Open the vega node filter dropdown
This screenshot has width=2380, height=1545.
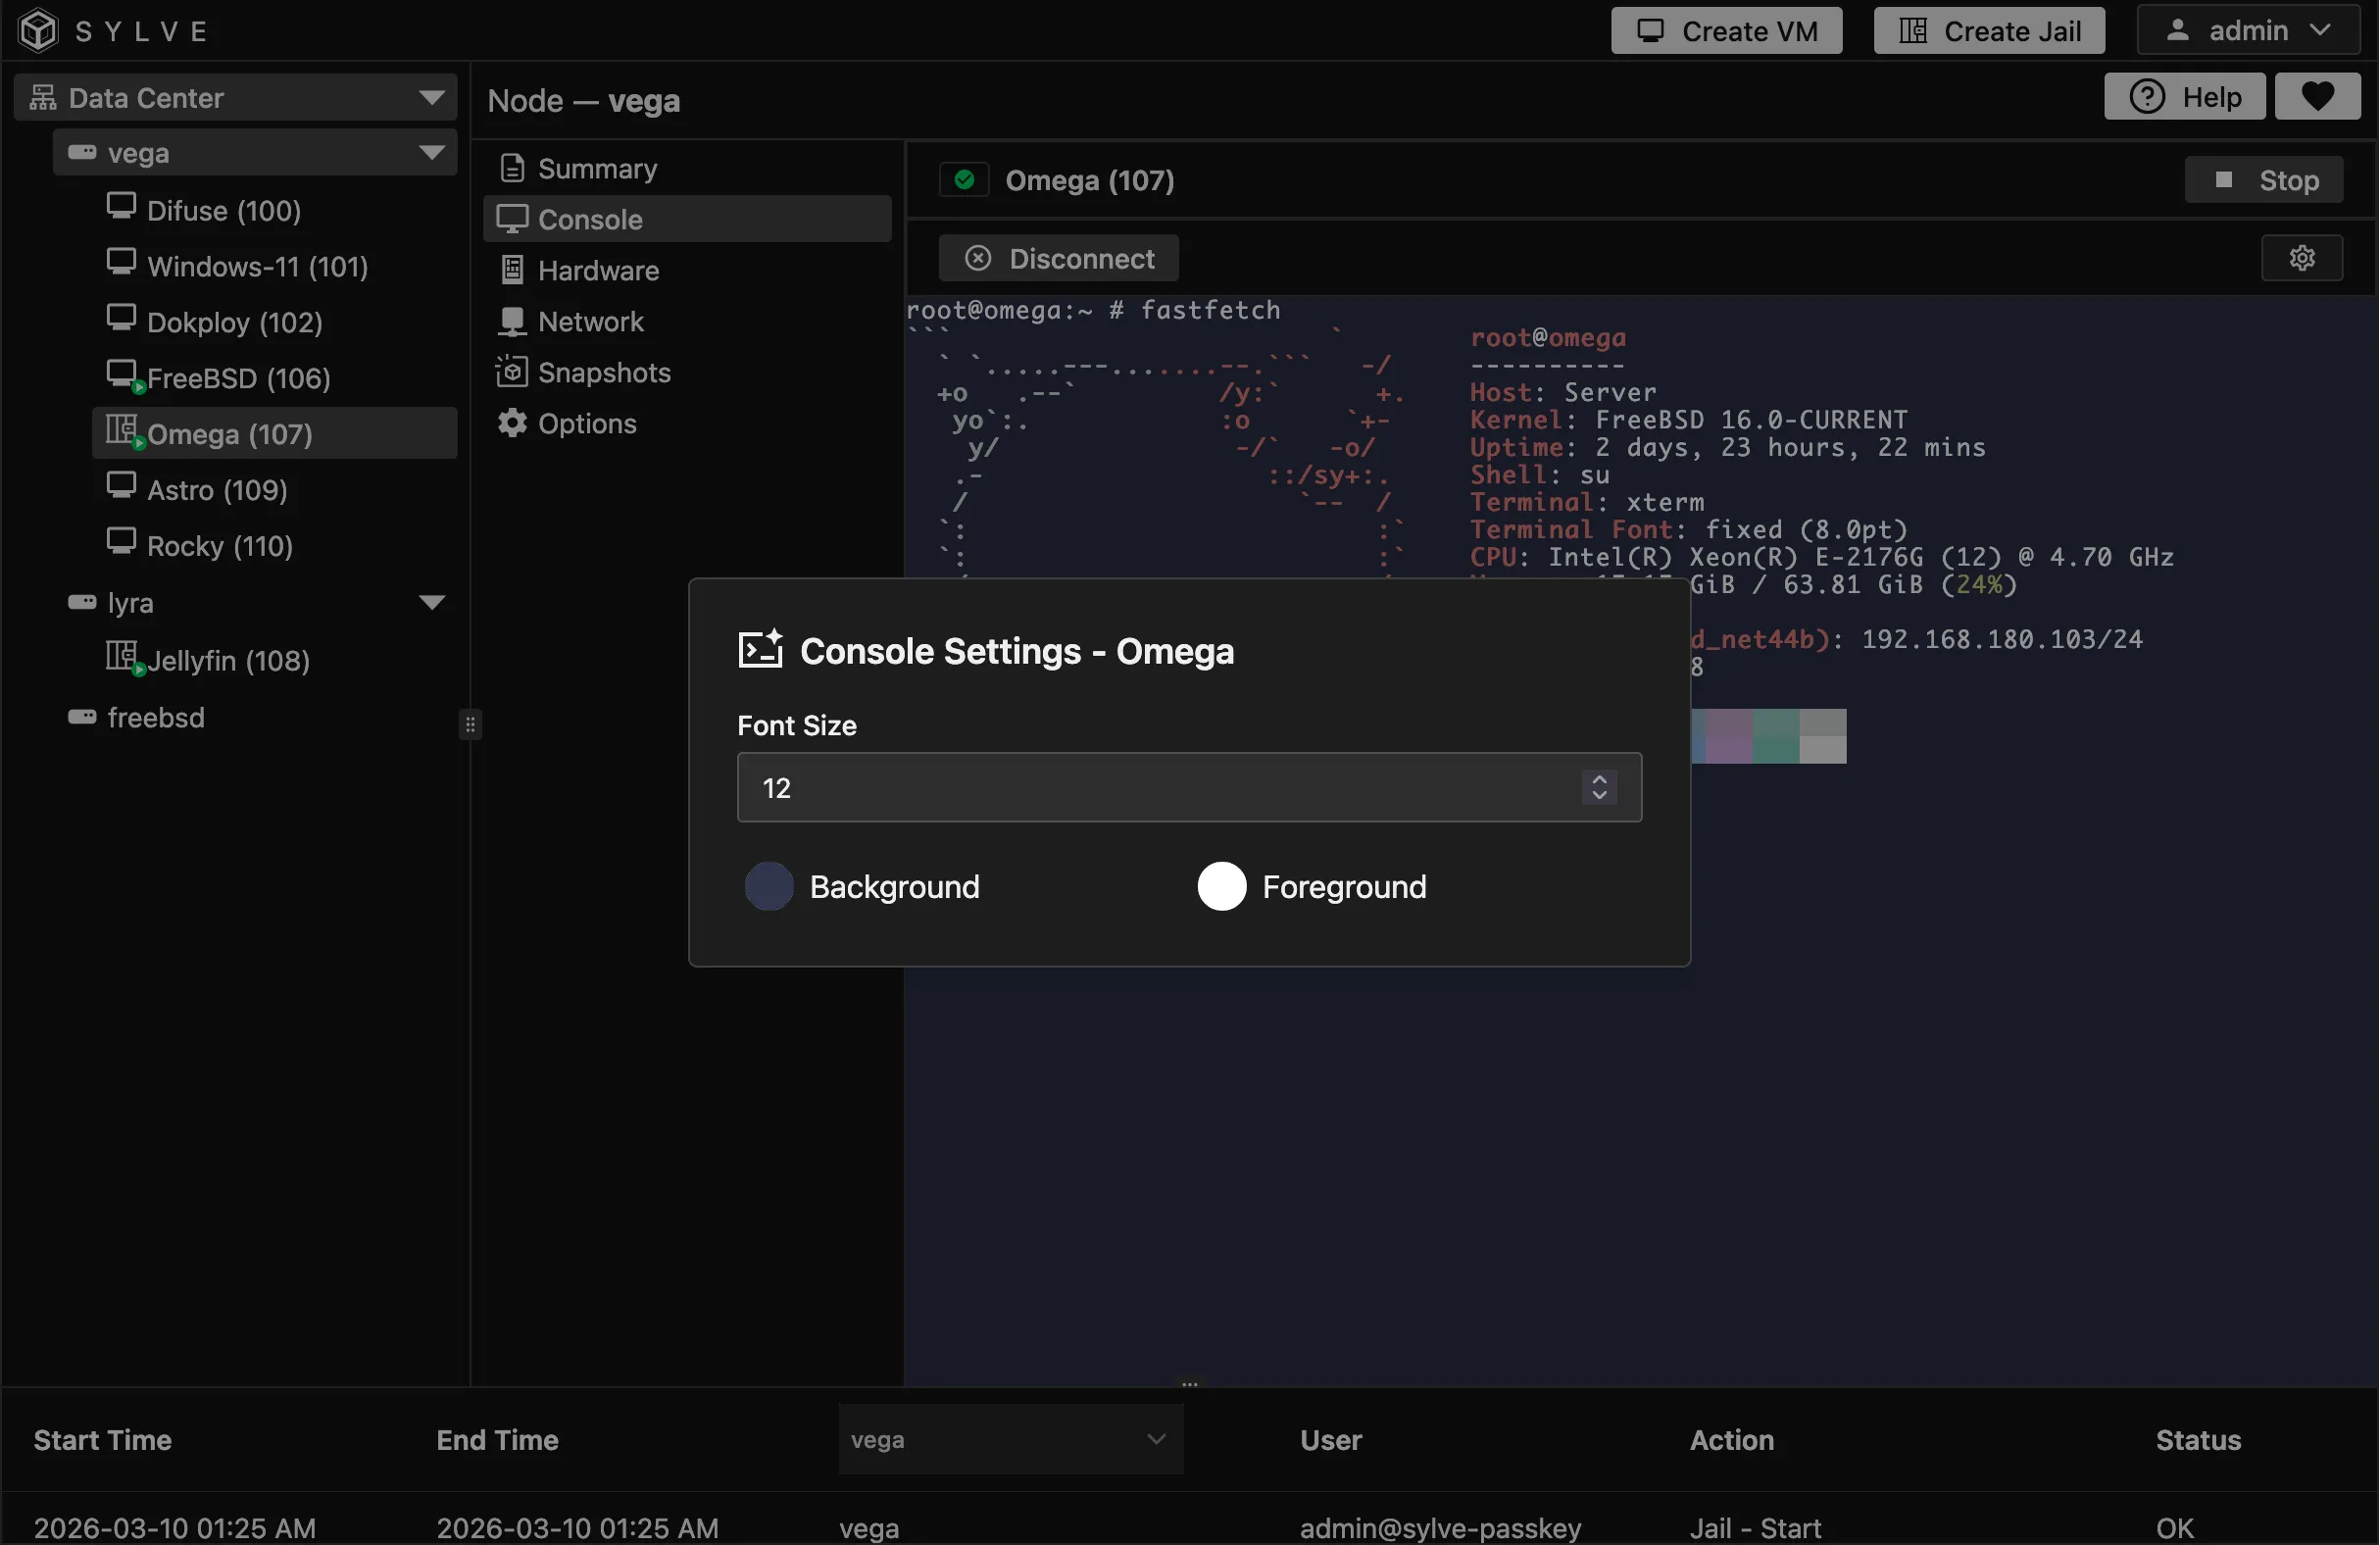click(1009, 1439)
